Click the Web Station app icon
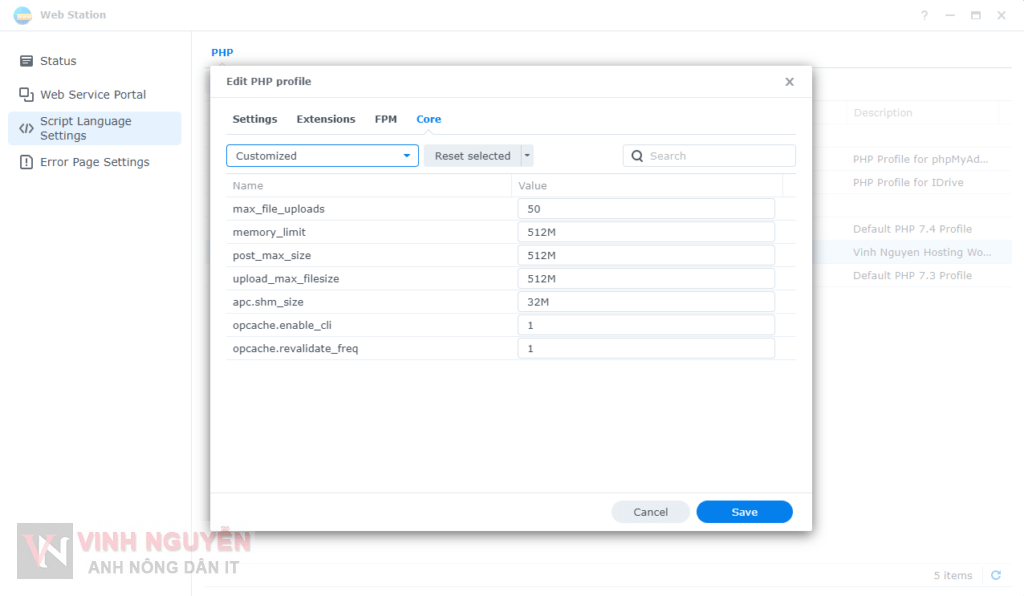This screenshot has height=596, width=1024. click(22, 15)
